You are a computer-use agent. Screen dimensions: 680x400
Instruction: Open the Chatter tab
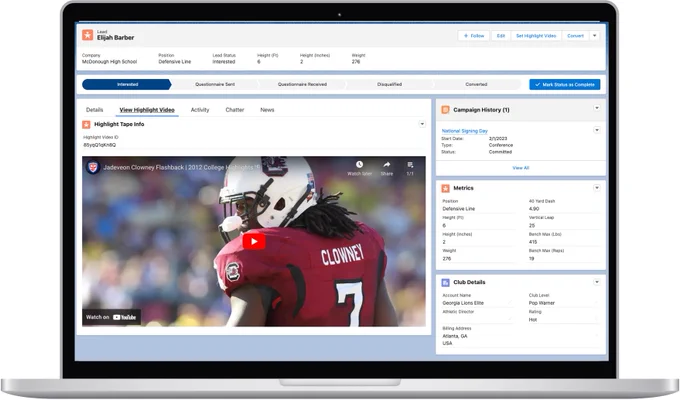click(x=235, y=110)
